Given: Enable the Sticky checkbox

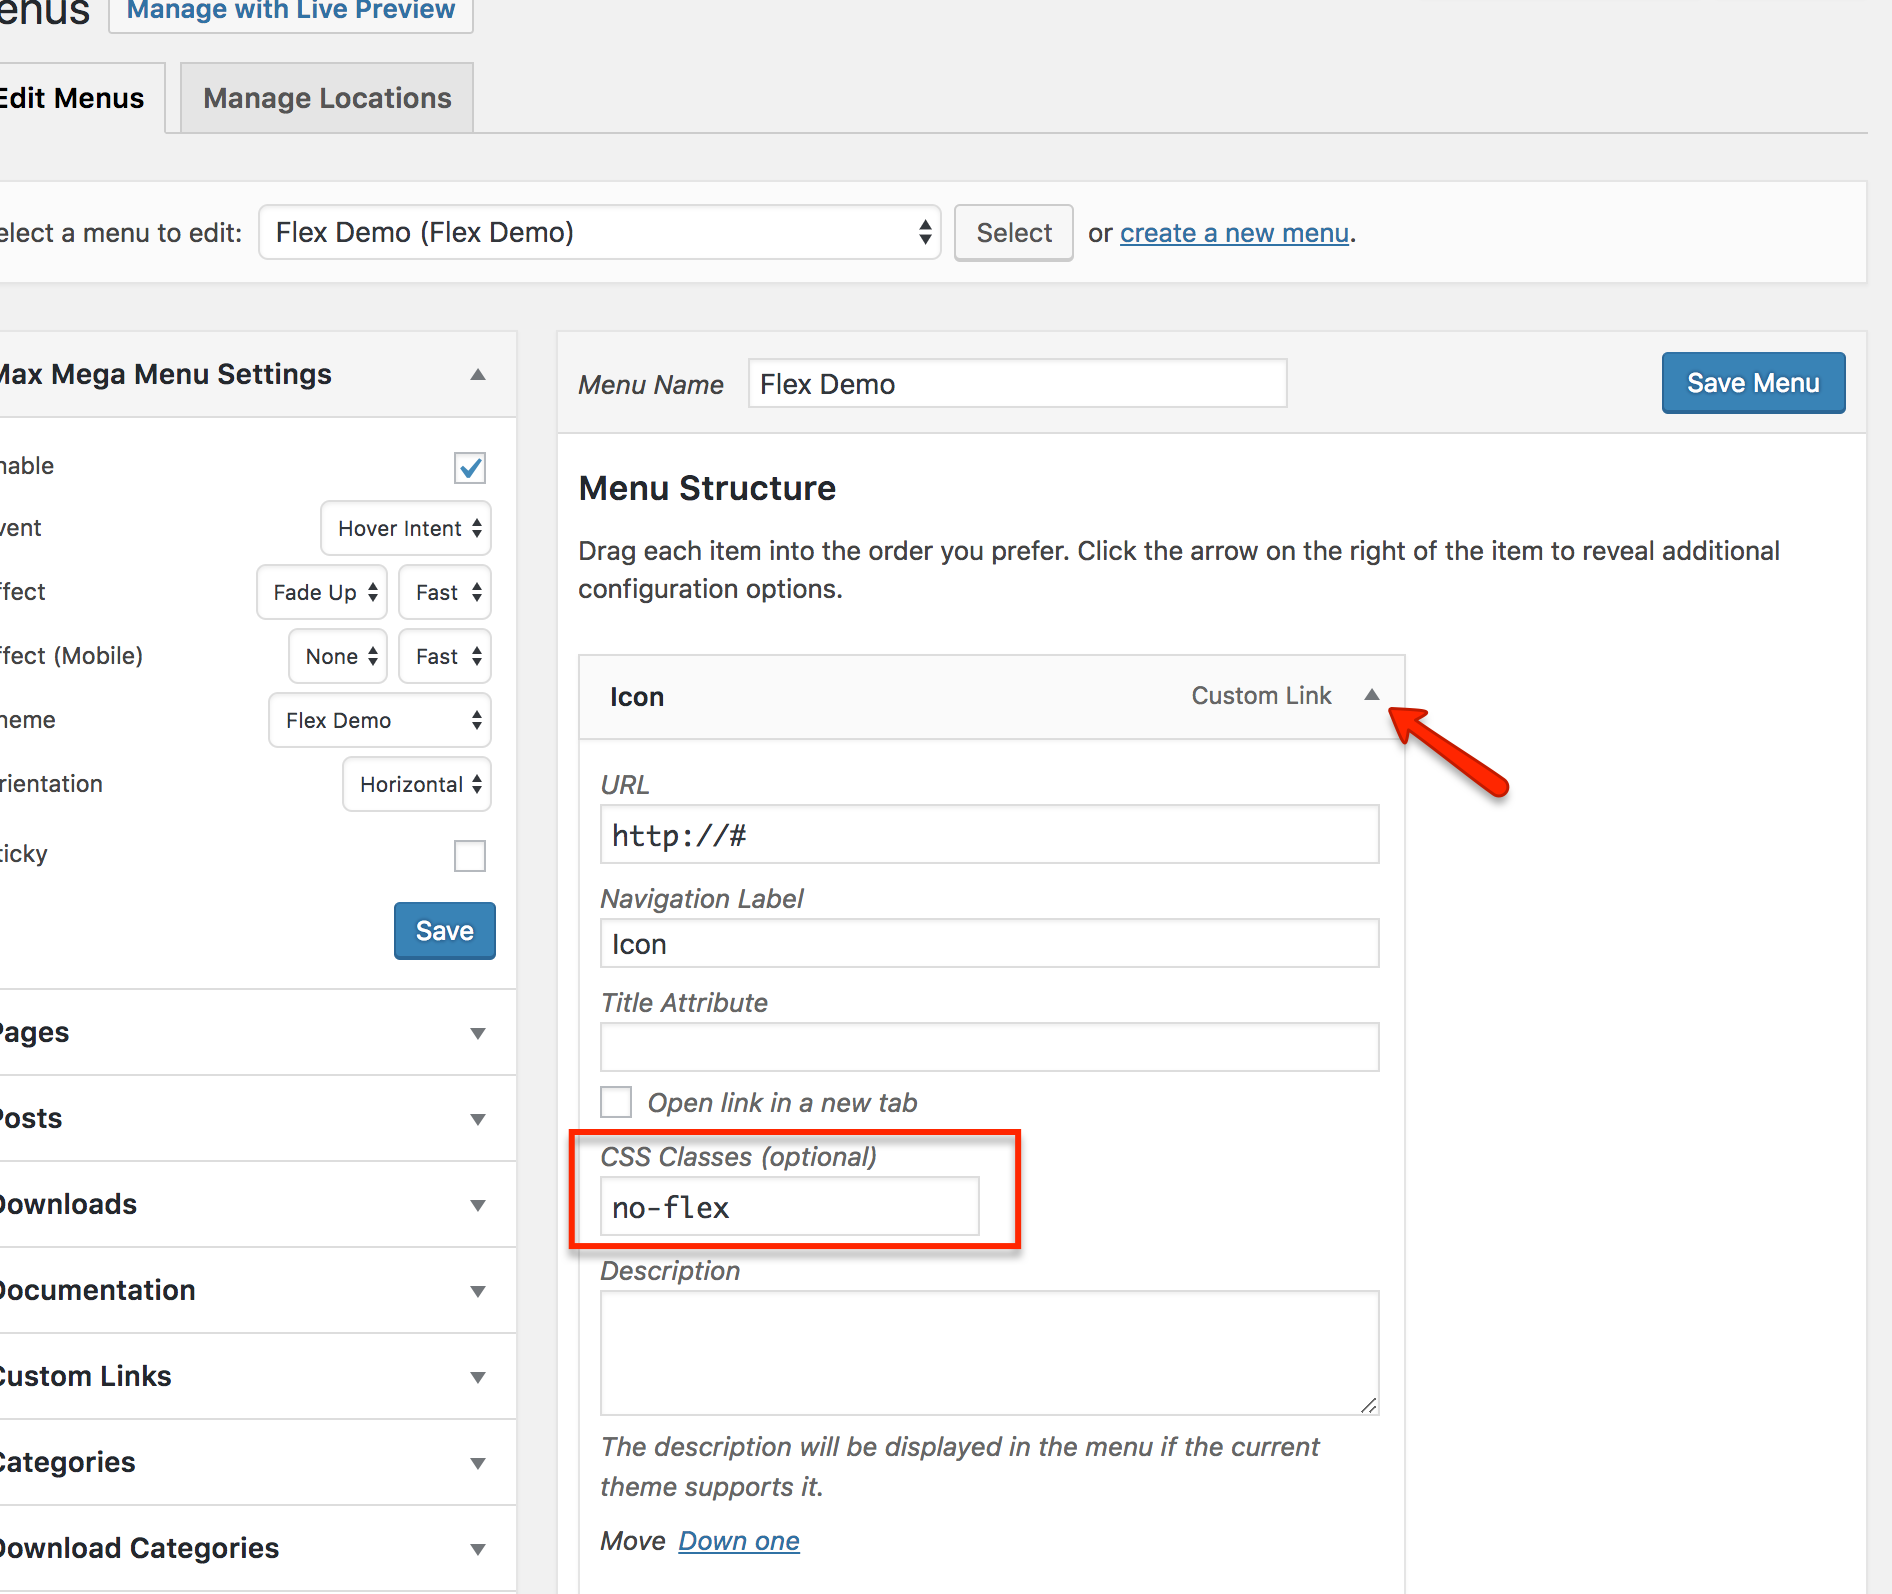Looking at the screenshot, I should [469, 855].
